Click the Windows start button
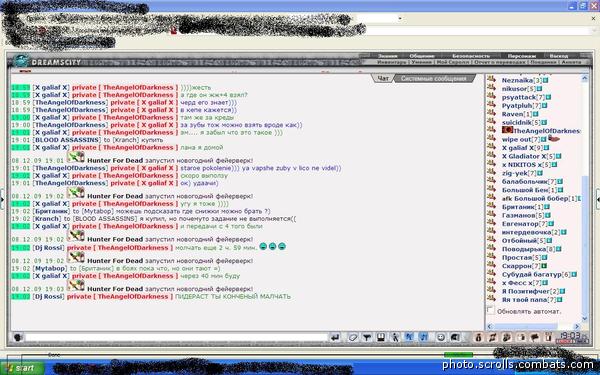Image resolution: width=600 pixels, height=375 pixels. pos(22,368)
